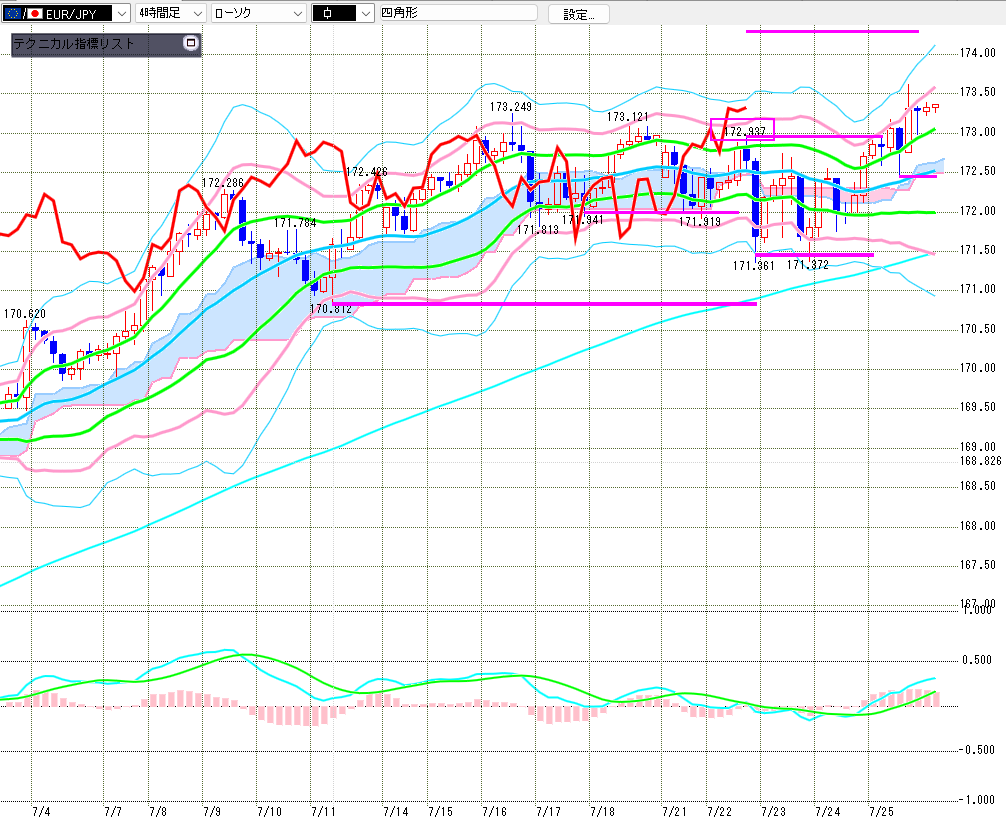Select the 171.919 low price label

[x=700, y=222]
